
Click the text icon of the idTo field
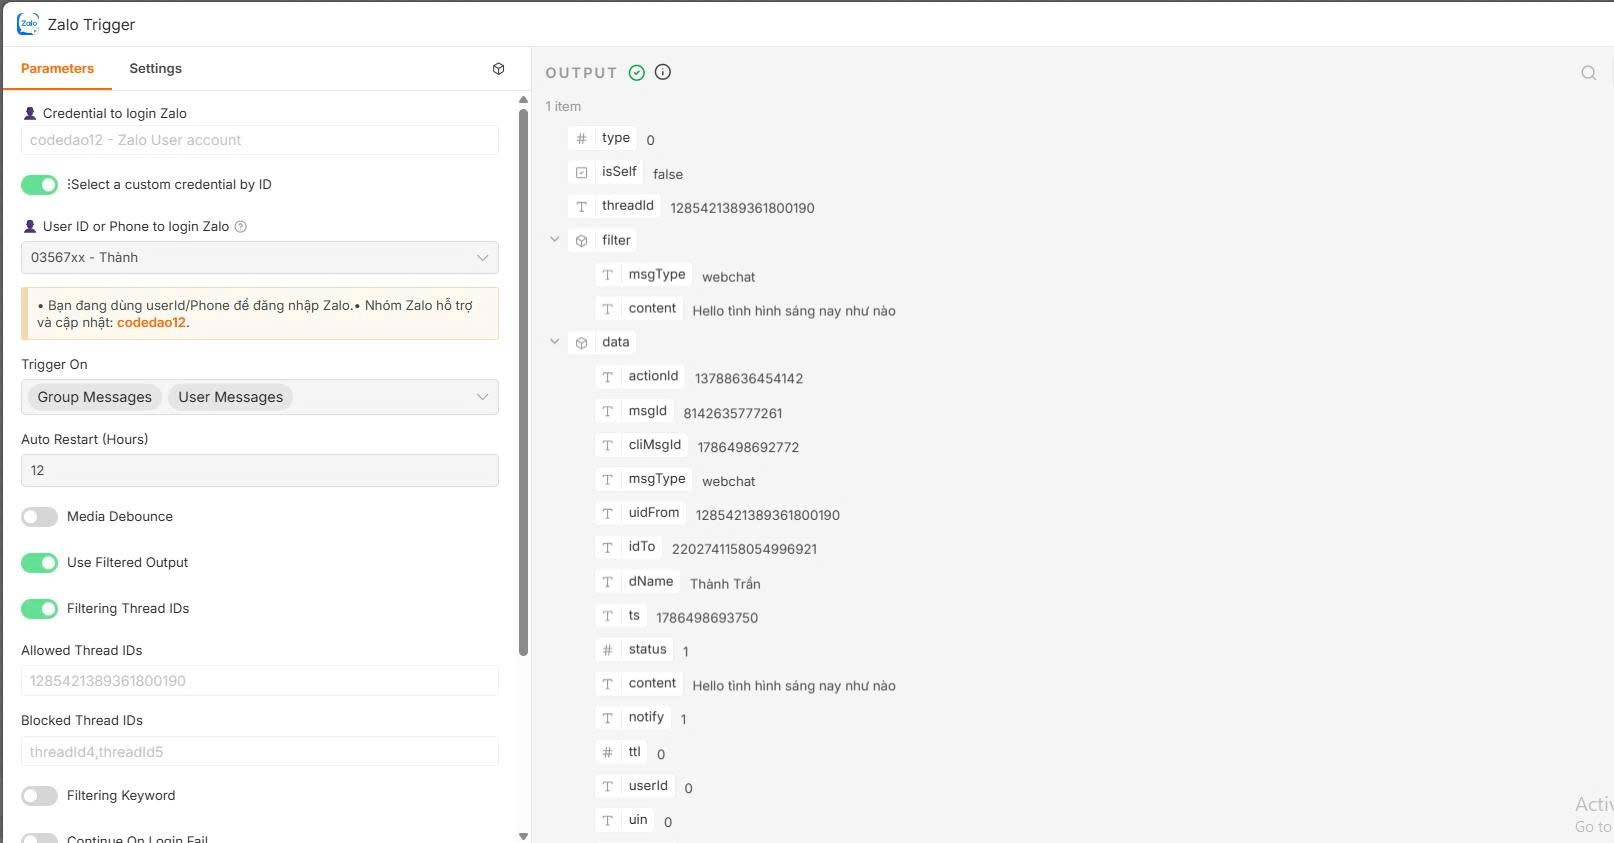(607, 548)
